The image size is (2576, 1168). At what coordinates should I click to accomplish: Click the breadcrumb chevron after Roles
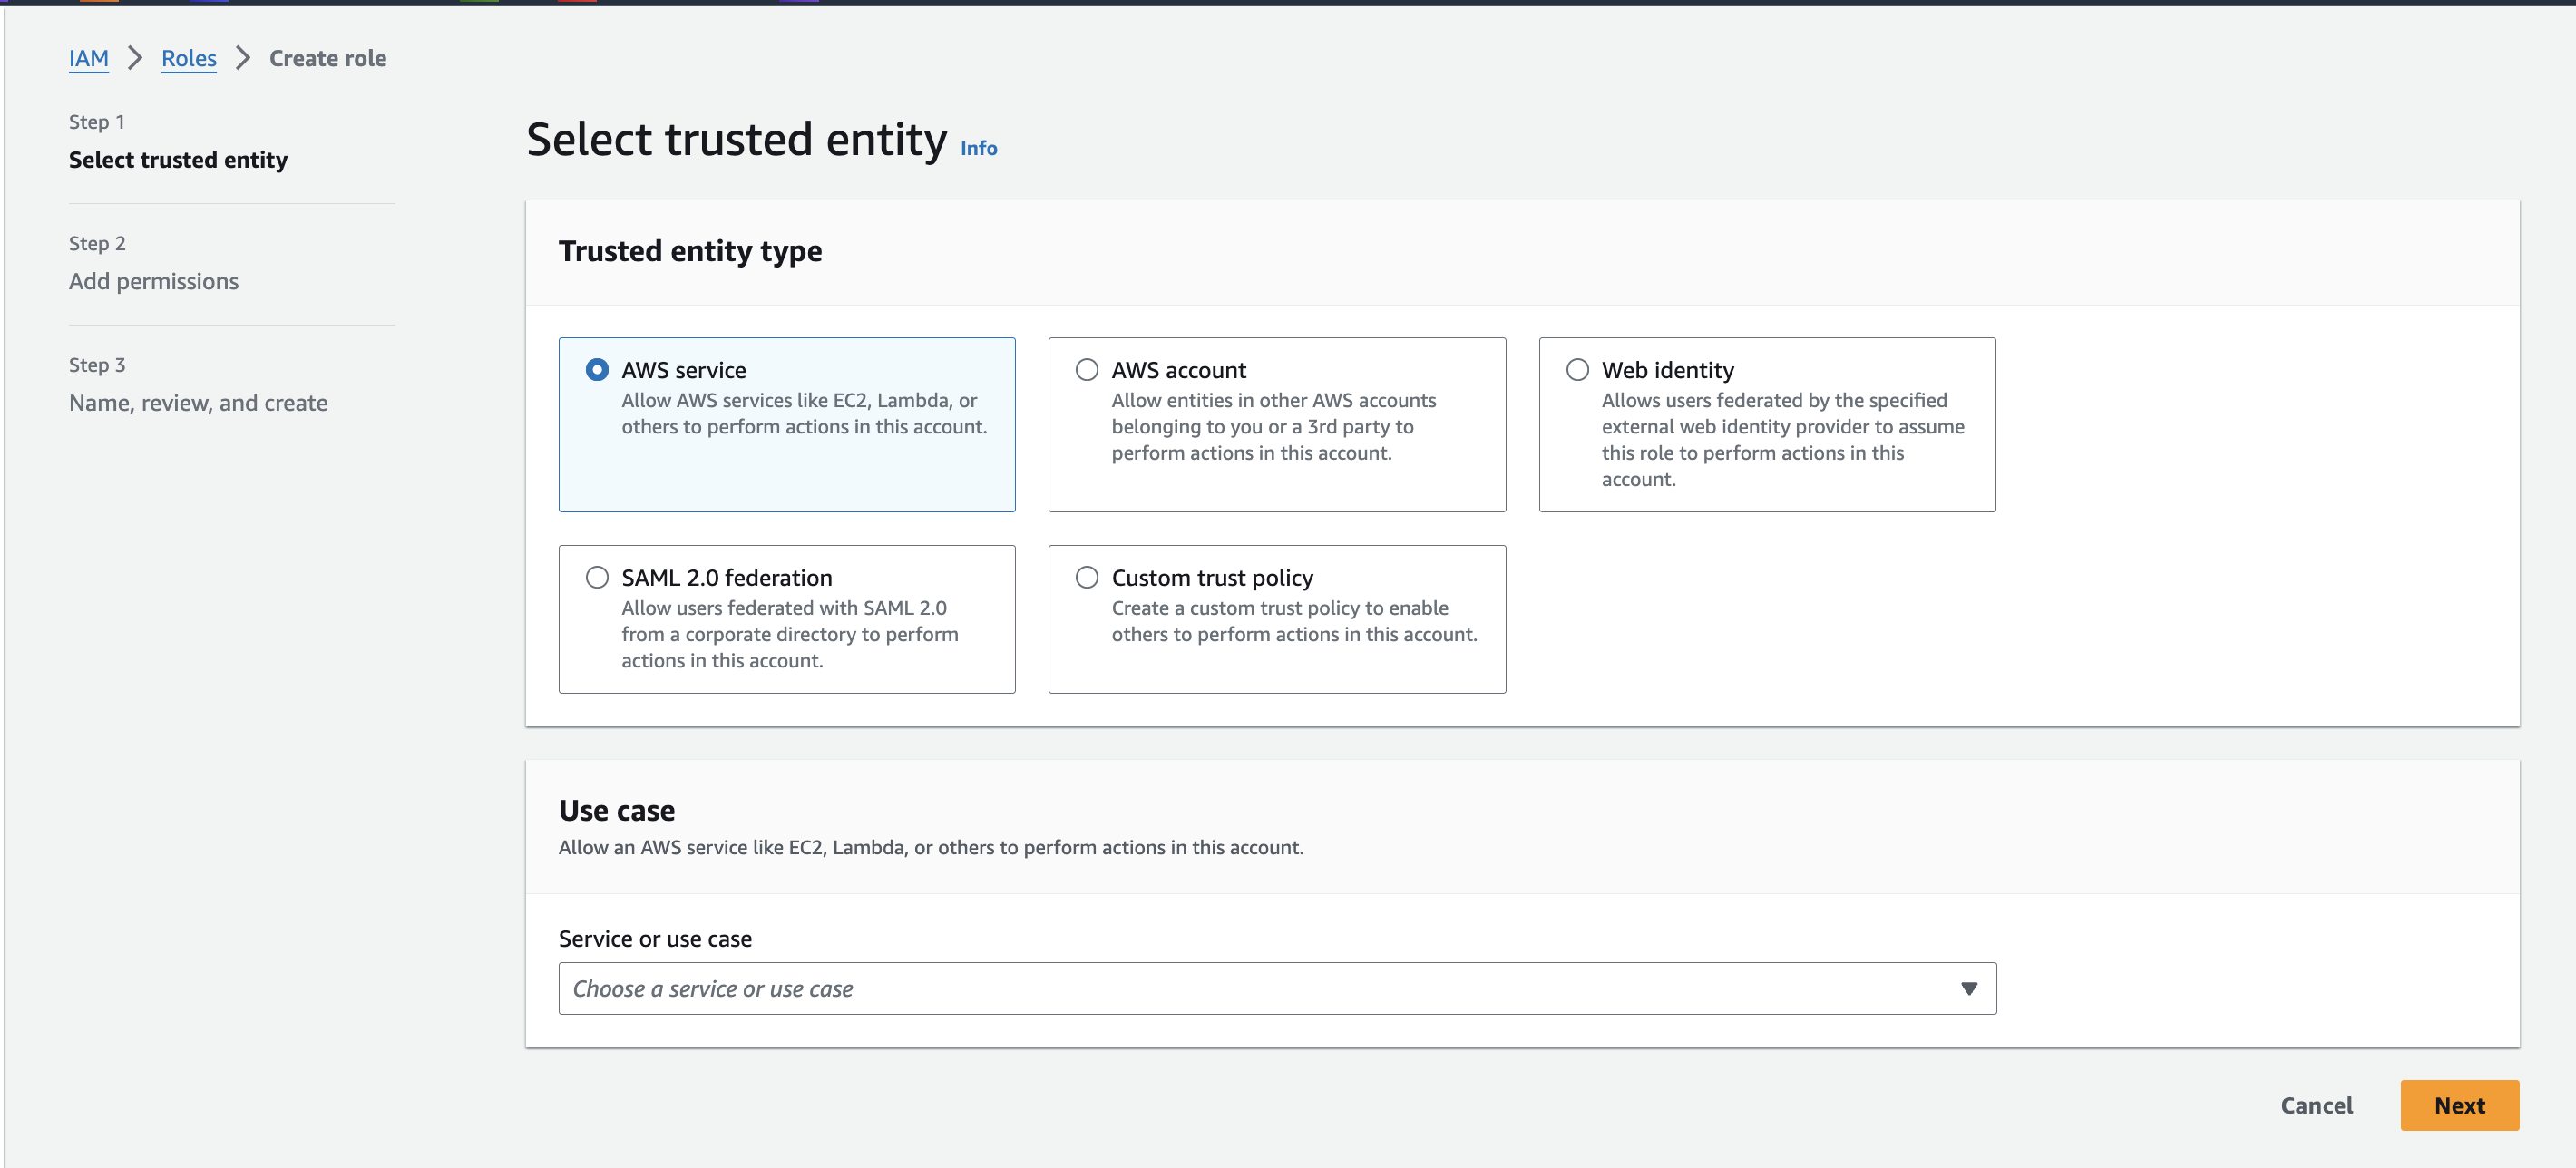tap(242, 58)
